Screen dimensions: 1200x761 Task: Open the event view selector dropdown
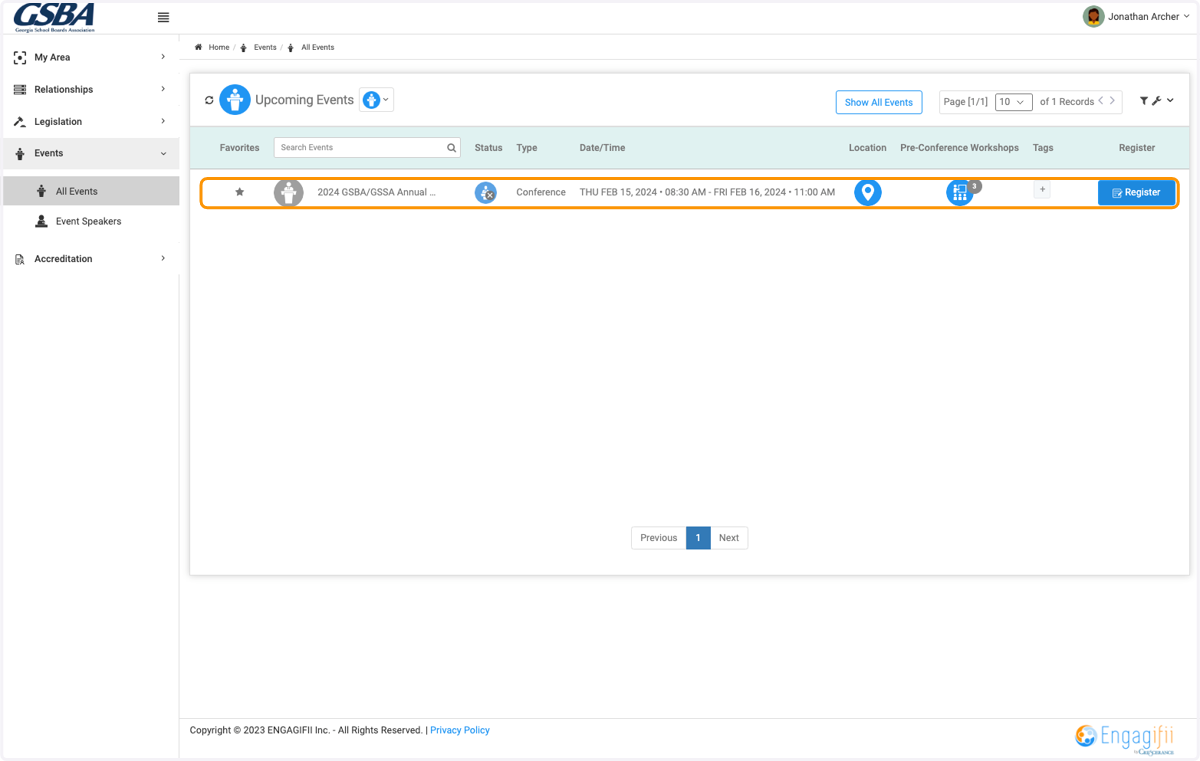(x=376, y=100)
